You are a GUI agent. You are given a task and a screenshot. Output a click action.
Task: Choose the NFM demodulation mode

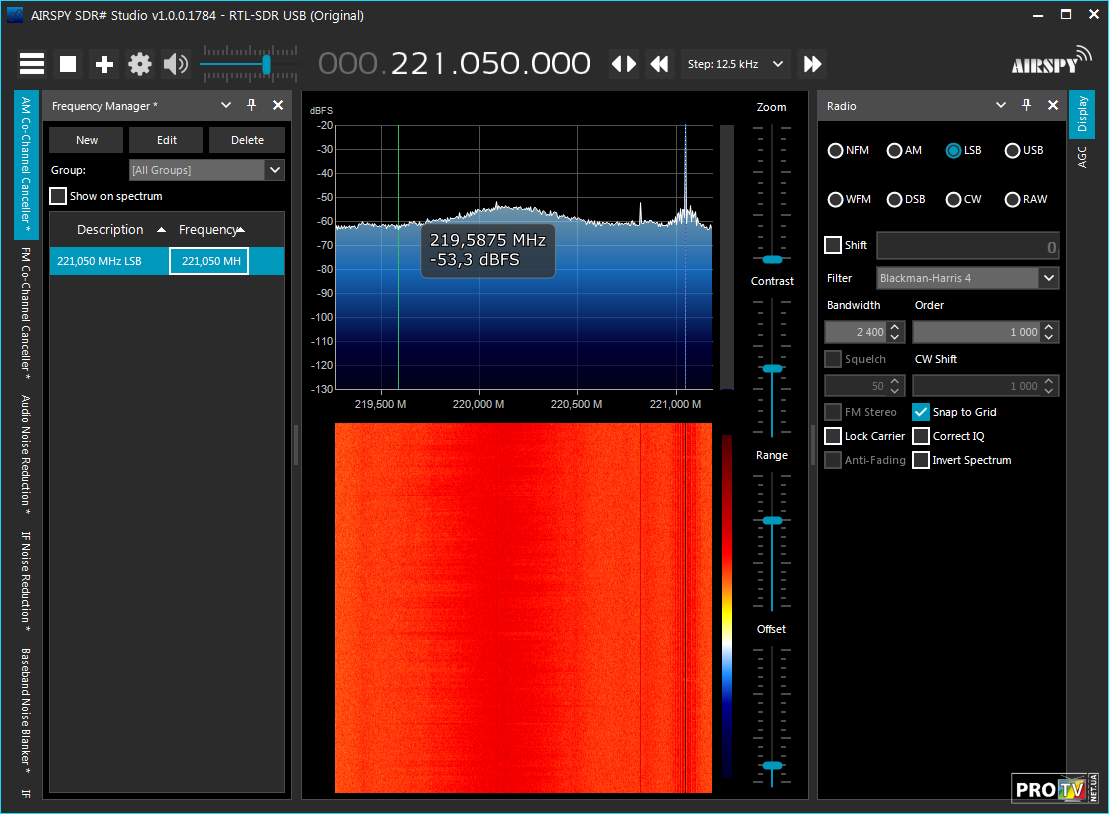coord(836,150)
